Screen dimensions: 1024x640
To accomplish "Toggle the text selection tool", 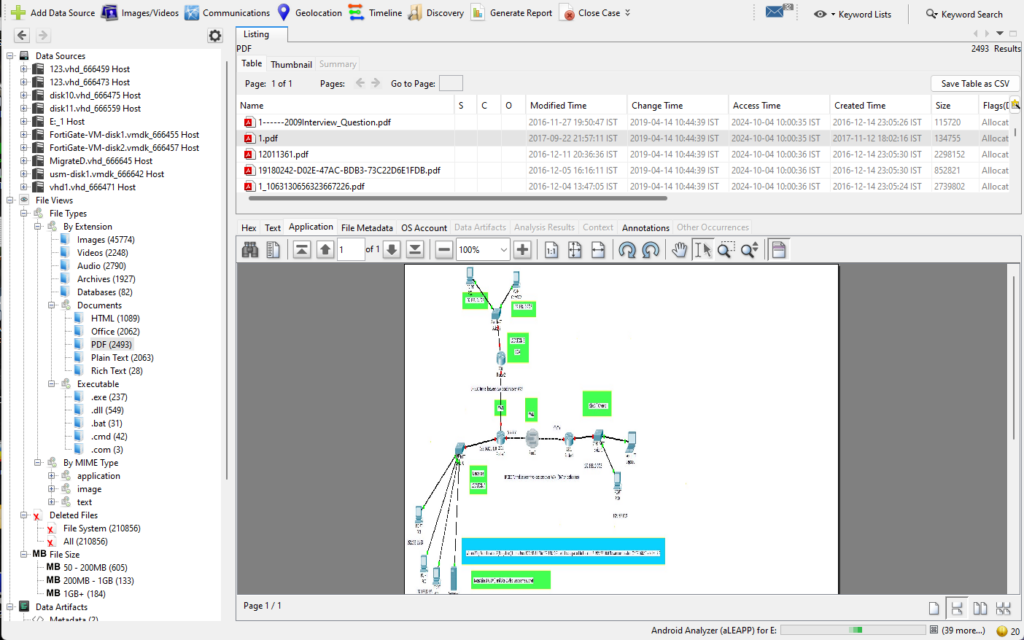I will coord(702,250).
